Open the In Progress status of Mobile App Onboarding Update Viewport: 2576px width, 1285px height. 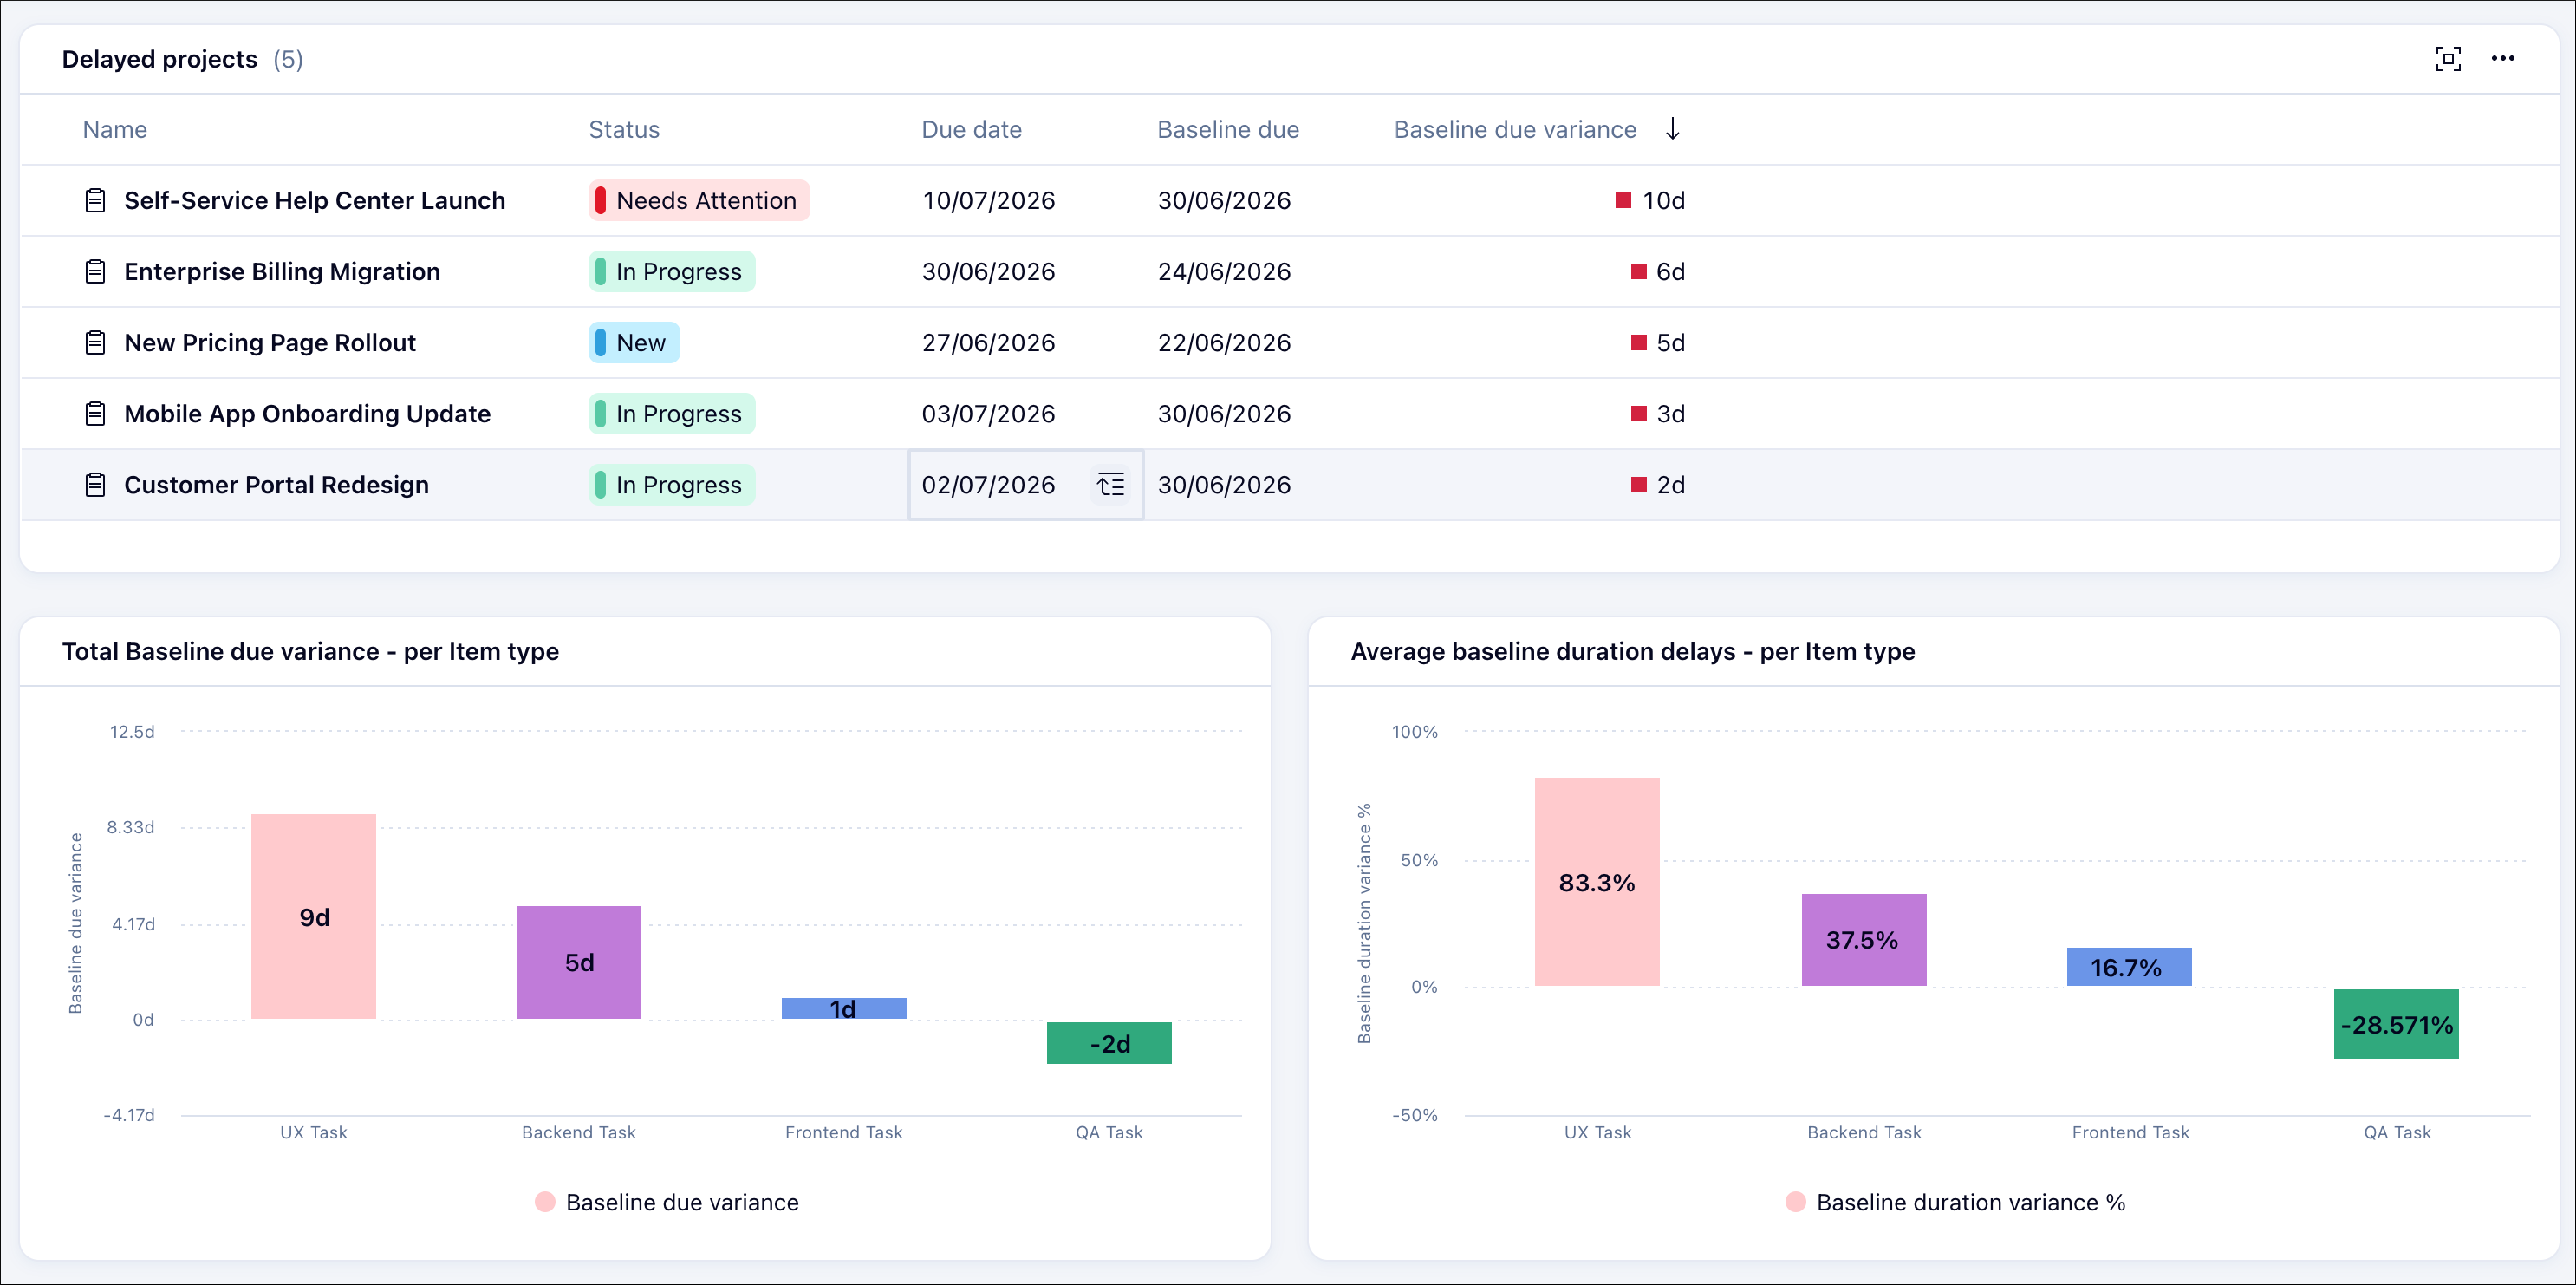tap(672, 414)
